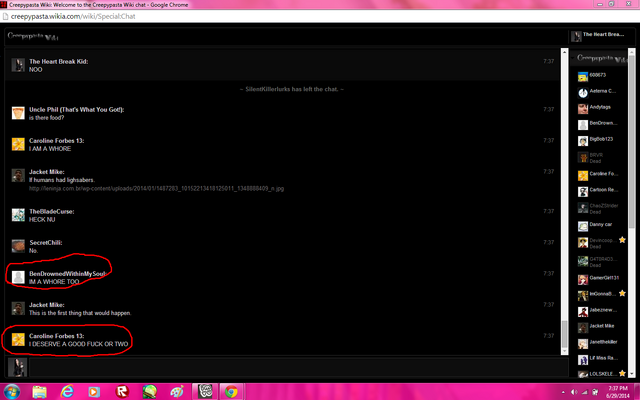Viewport: 640px width, 400px height.
Task: Open Windows Explorer from the taskbar
Action: pos(40,392)
